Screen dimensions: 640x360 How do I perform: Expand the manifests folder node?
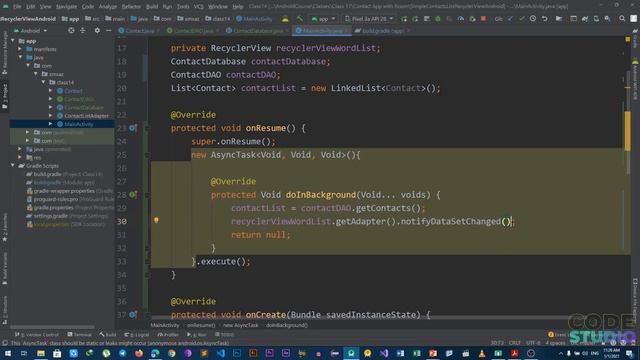pos(20,49)
